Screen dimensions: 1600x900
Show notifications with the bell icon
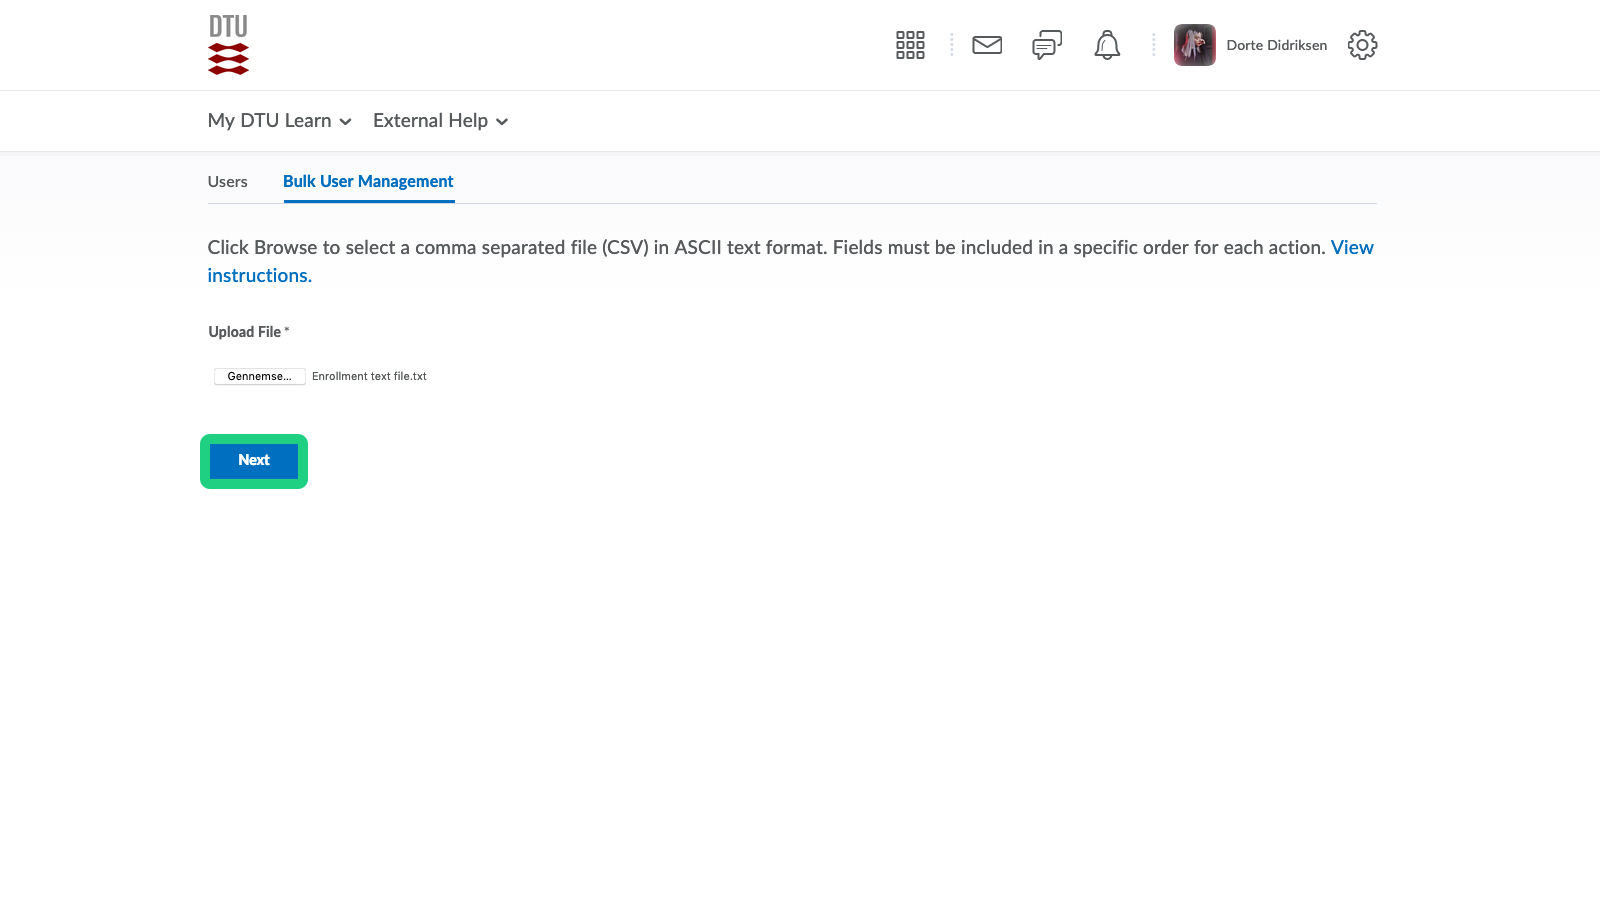(1107, 45)
